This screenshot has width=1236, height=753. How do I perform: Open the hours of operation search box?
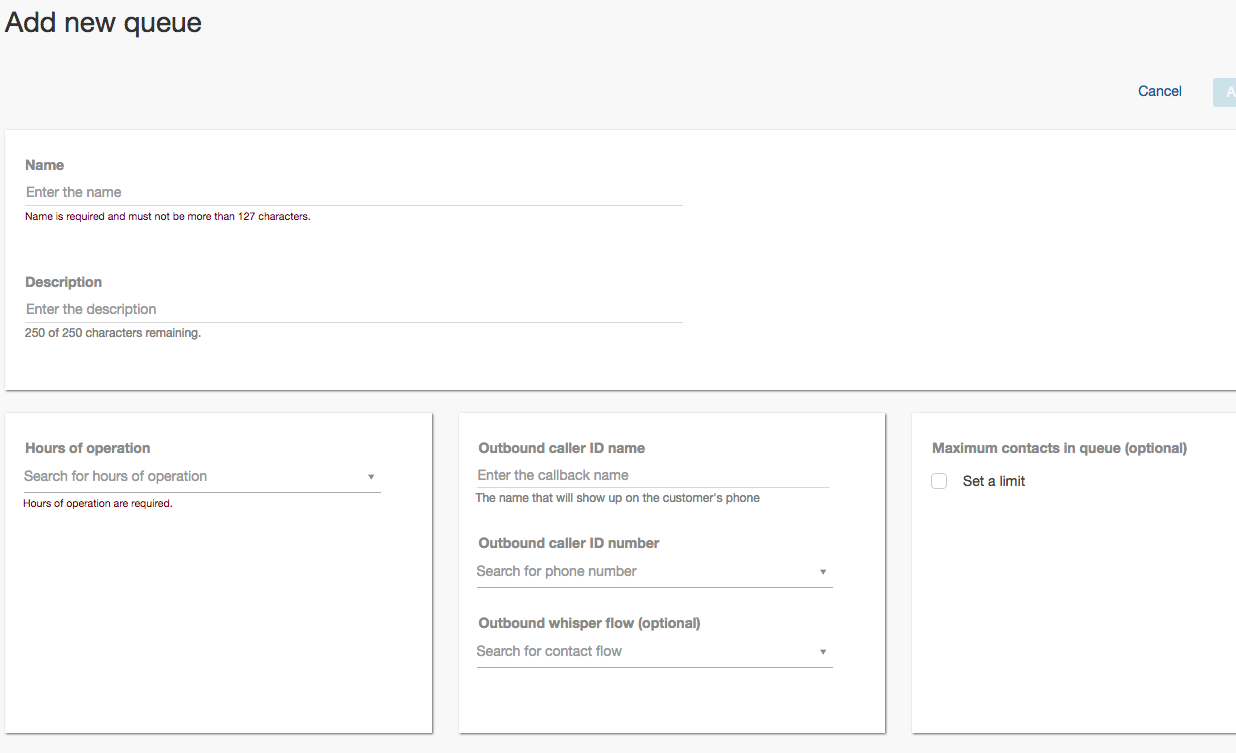[x=190, y=477]
